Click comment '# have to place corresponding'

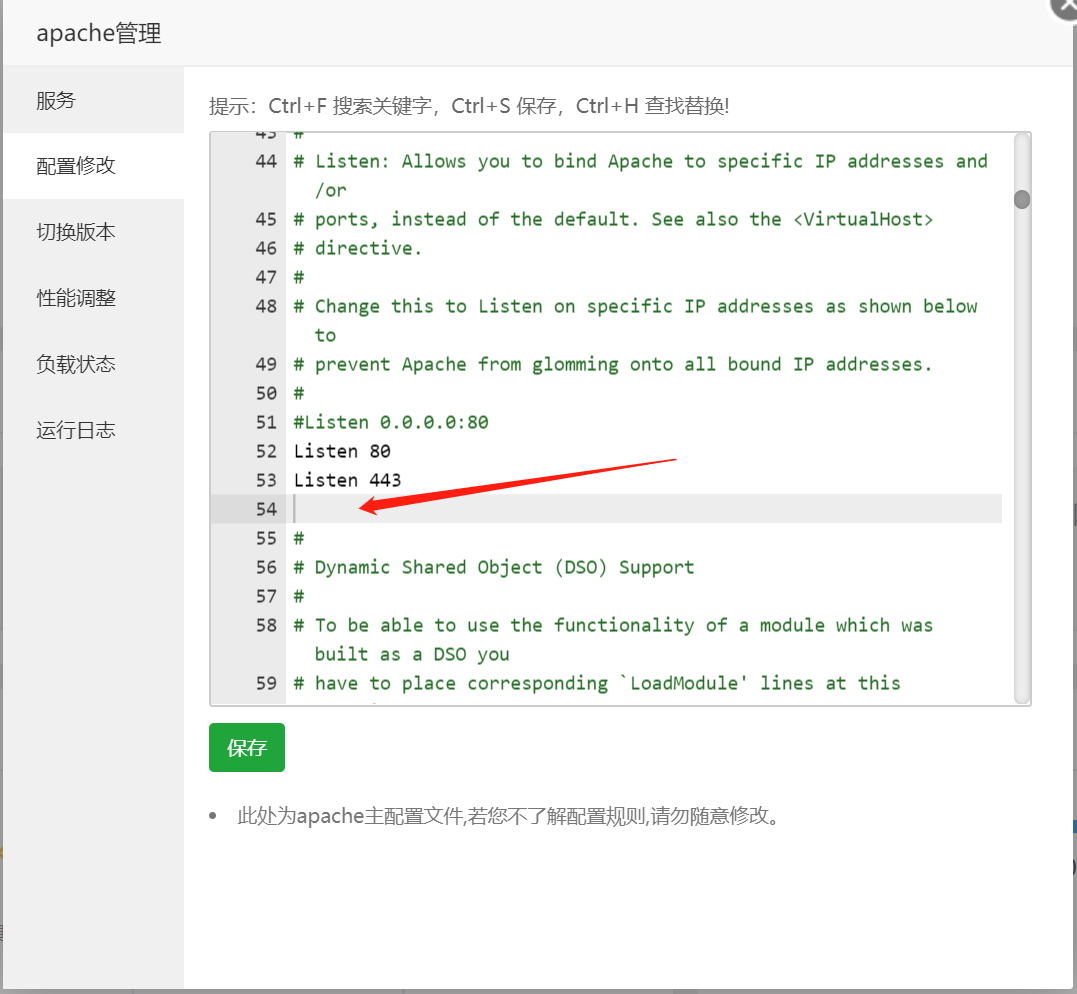[597, 684]
